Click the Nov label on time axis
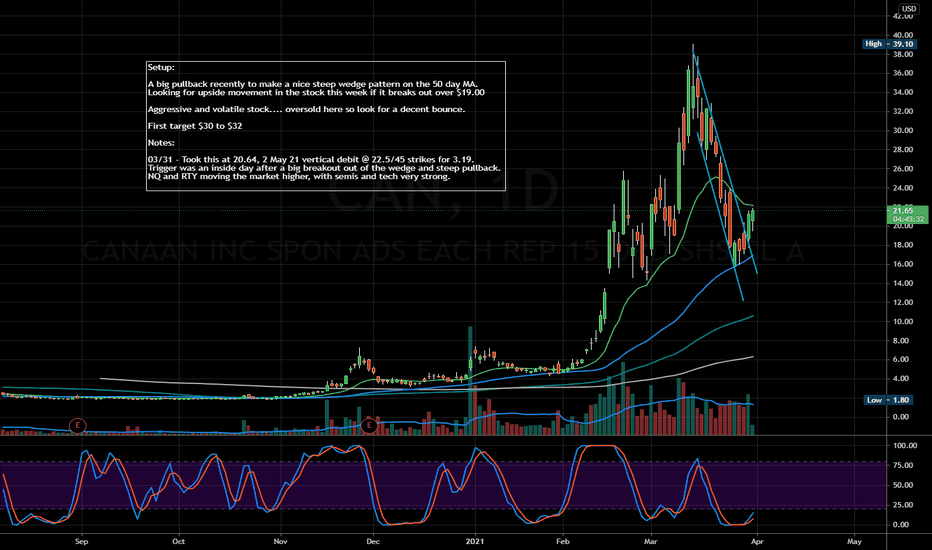This screenshot has height=550, width=932. pos(281,542)
